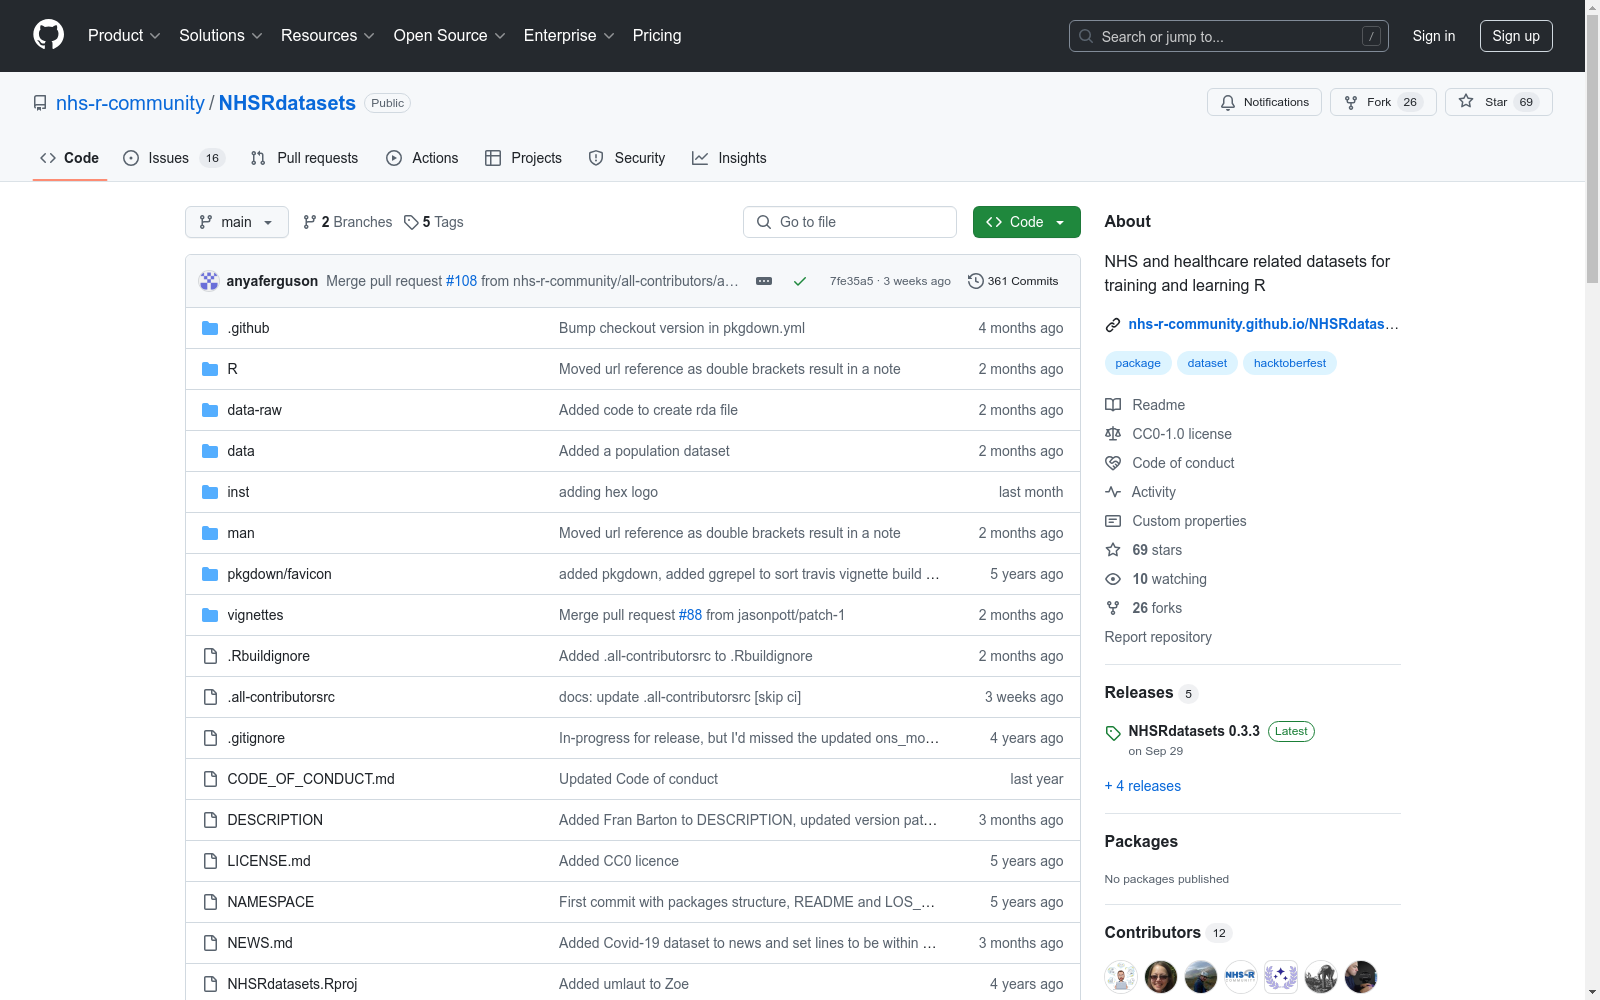Open the .github folder icon

click(210, 328)
